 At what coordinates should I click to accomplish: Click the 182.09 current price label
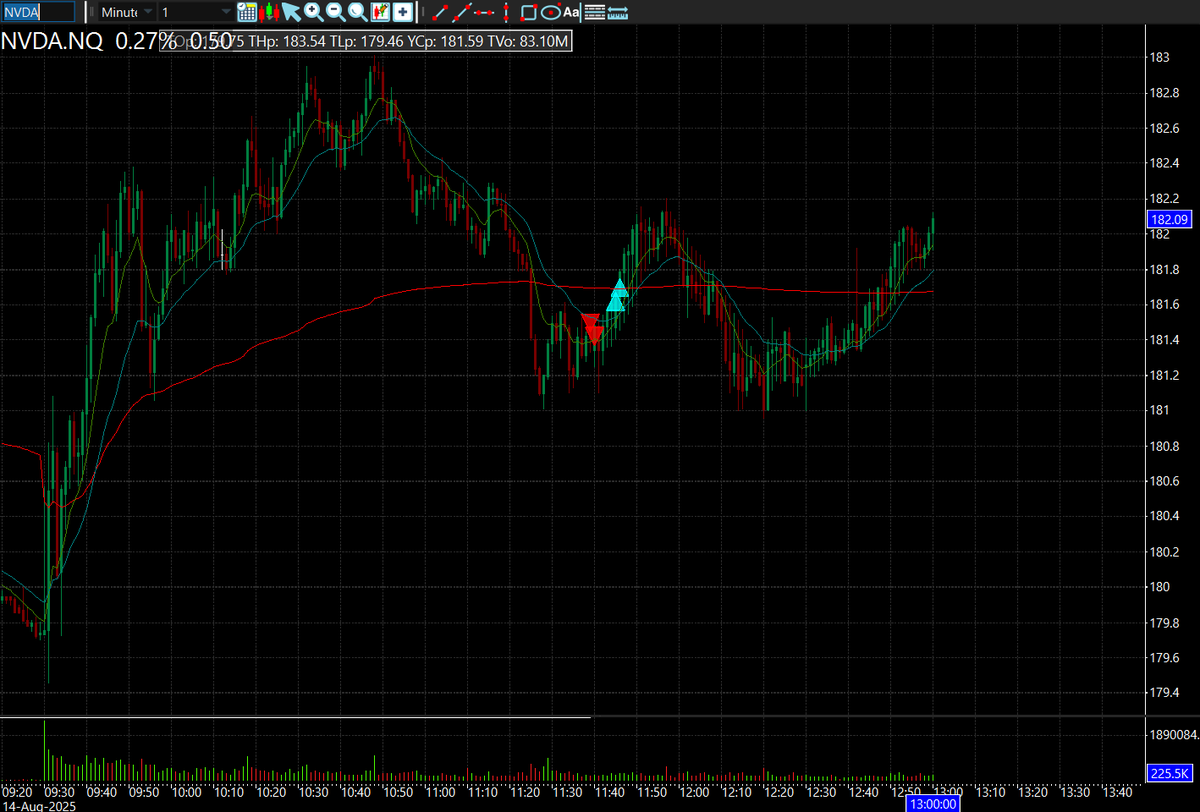tap(1168, 218)
